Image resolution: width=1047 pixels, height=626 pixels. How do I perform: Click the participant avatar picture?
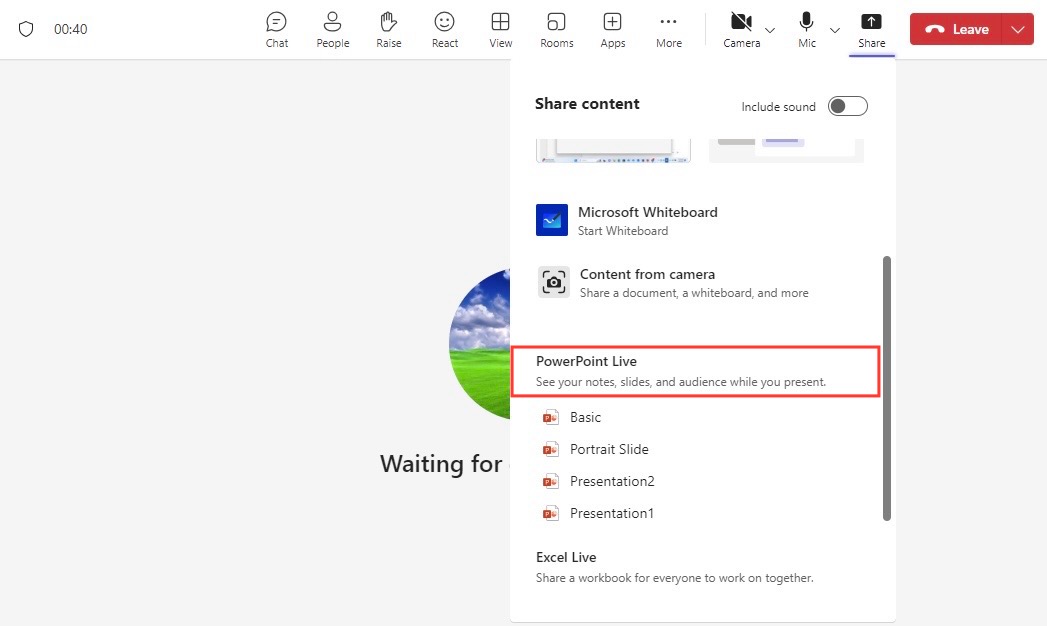click(x=479, y=344)
